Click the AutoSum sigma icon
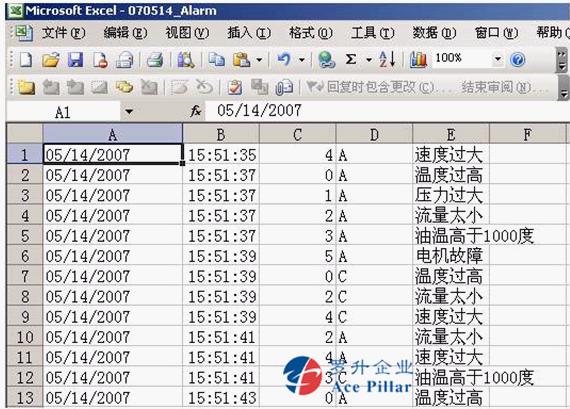Screen dimensions: 570x409 [351, 59]
